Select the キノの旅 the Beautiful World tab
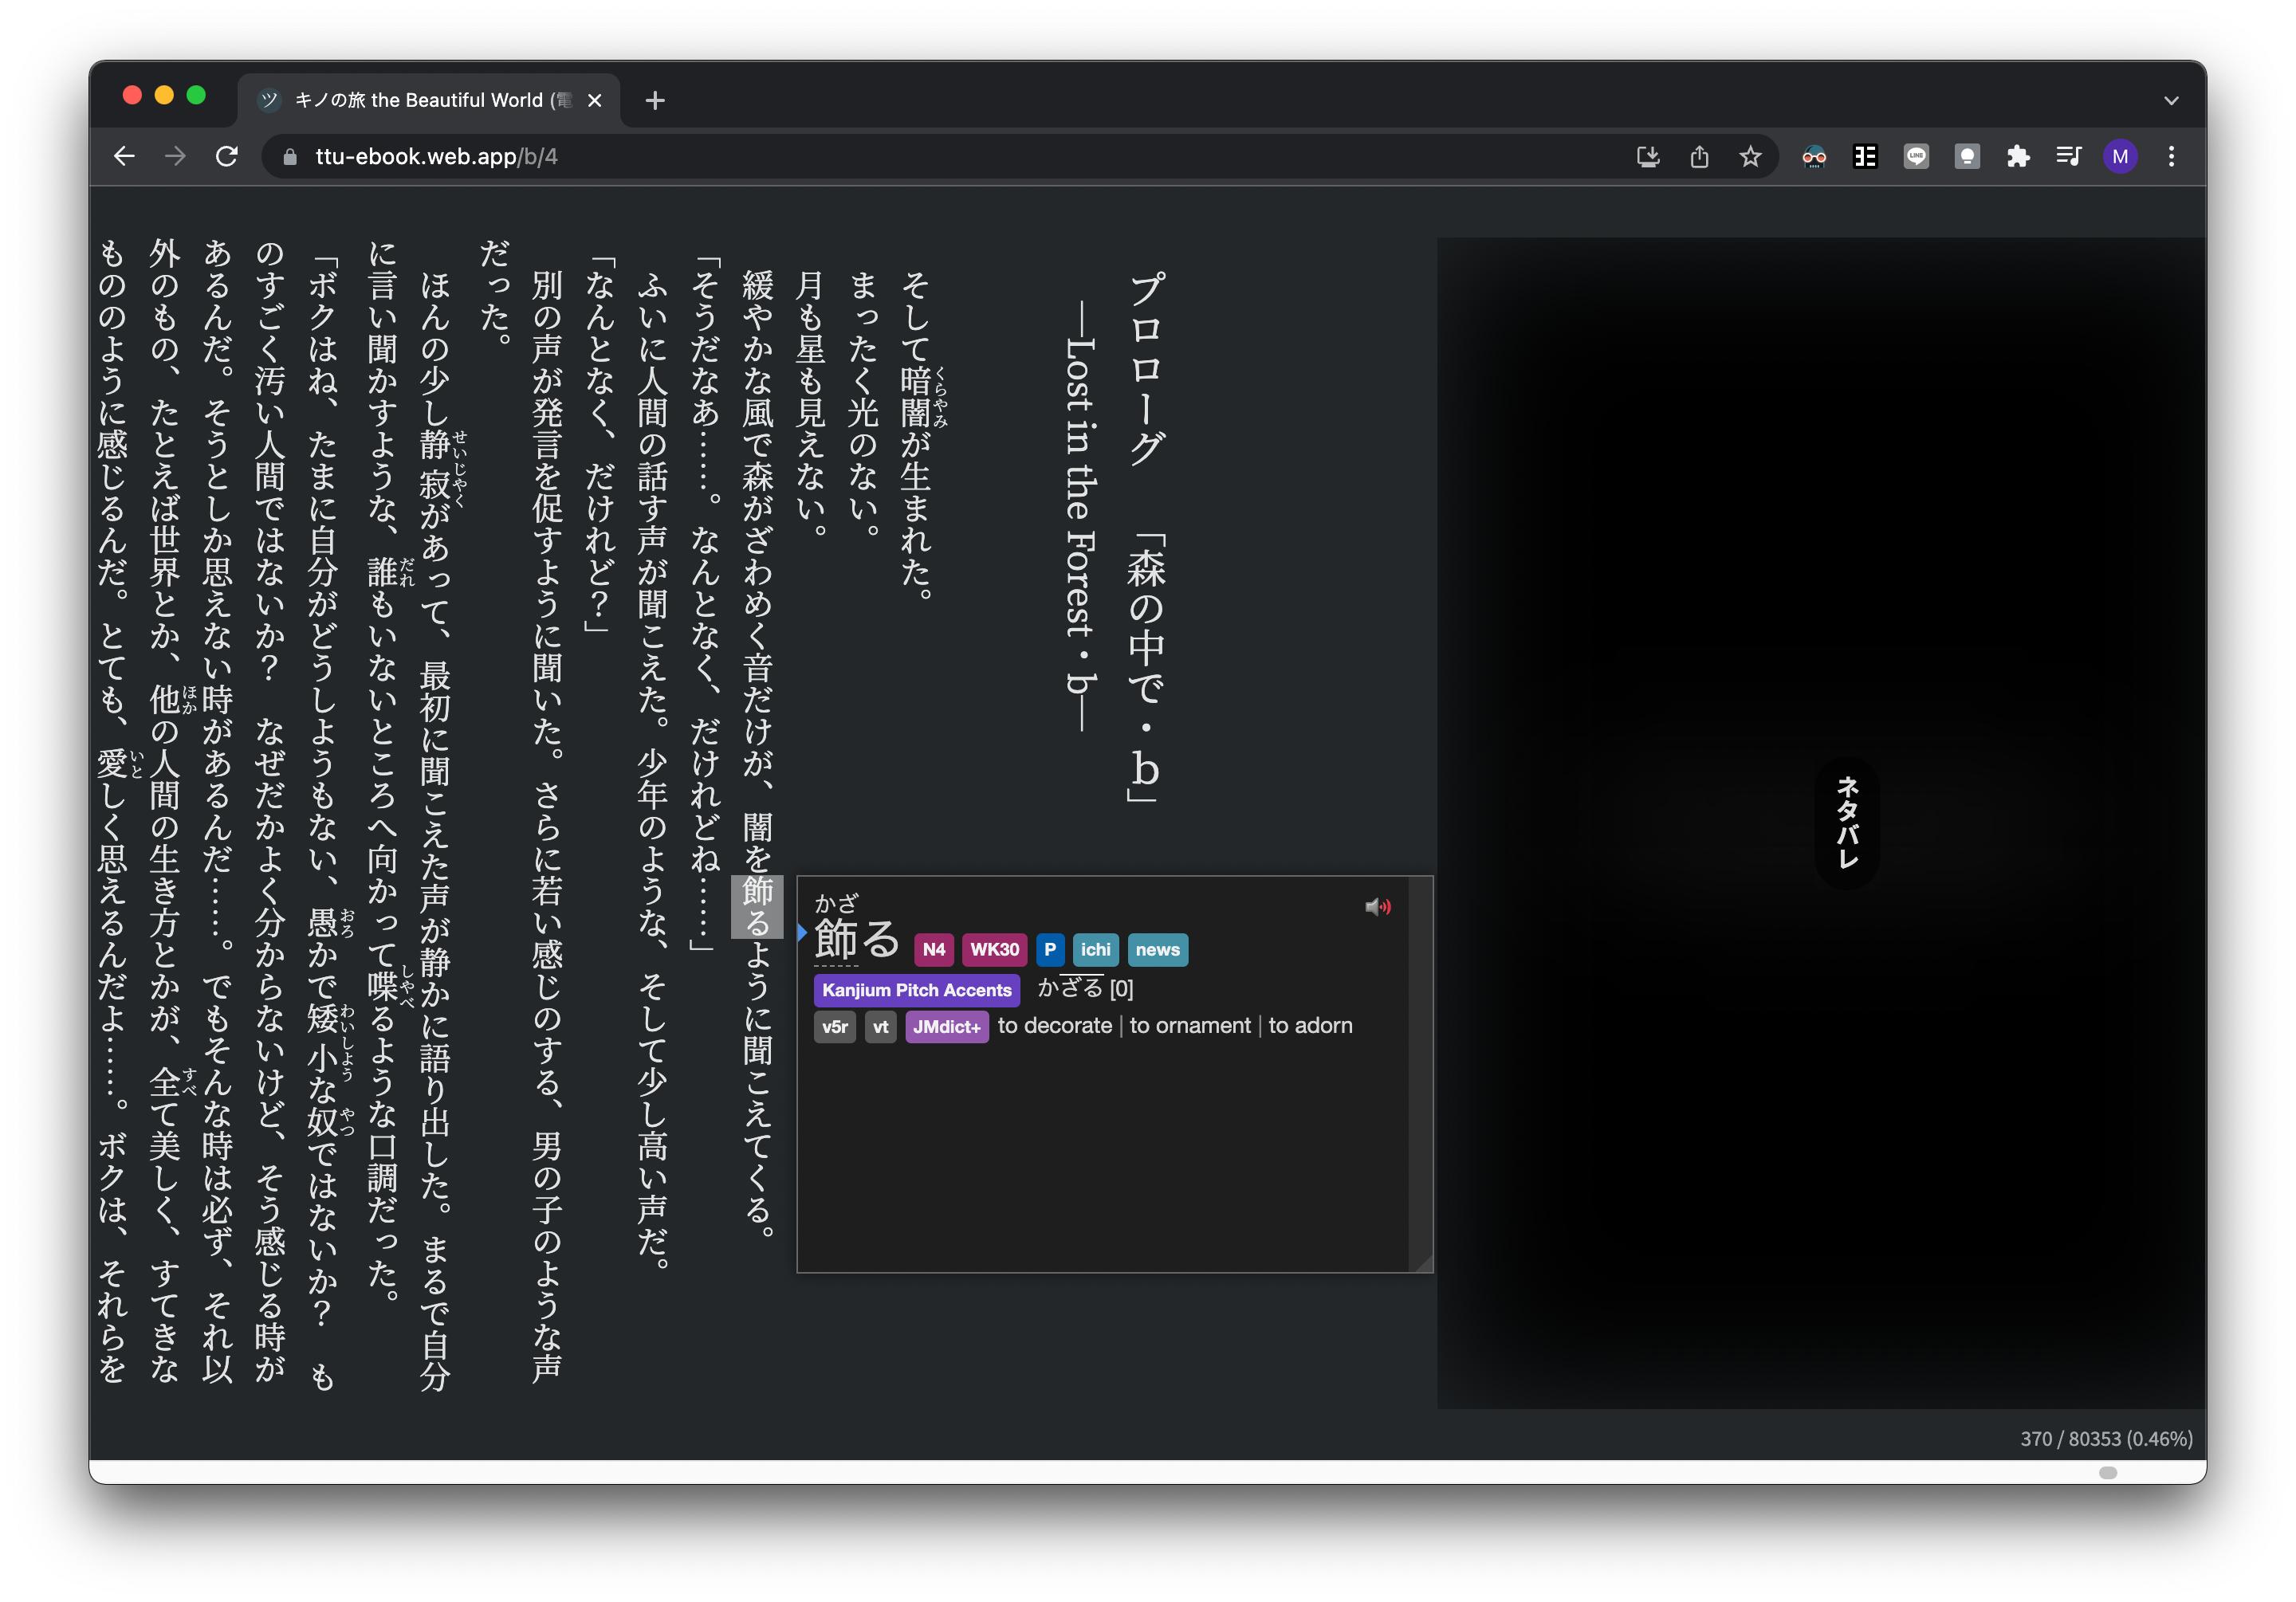The height and width of the screenshot is (1602, 2296). tap(428, 100)
